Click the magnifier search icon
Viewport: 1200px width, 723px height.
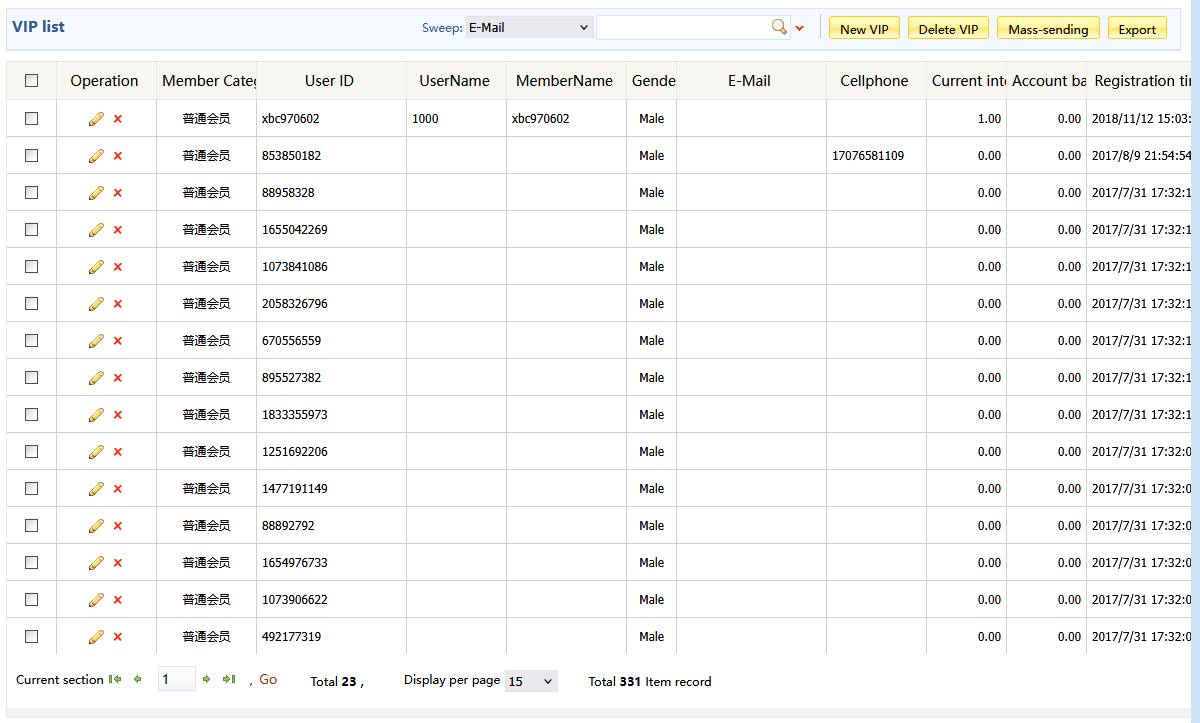(x=779, y=28)
